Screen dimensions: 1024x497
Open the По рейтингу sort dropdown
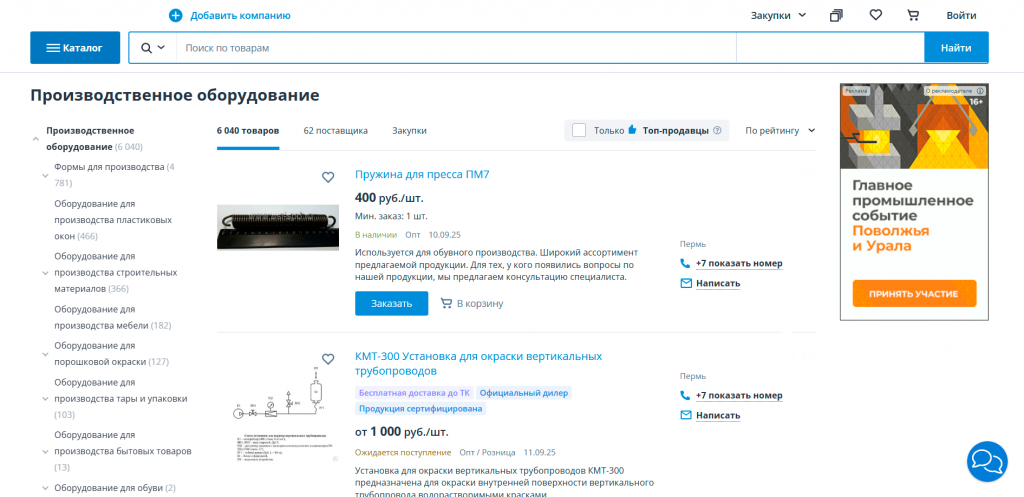[780, 131]
